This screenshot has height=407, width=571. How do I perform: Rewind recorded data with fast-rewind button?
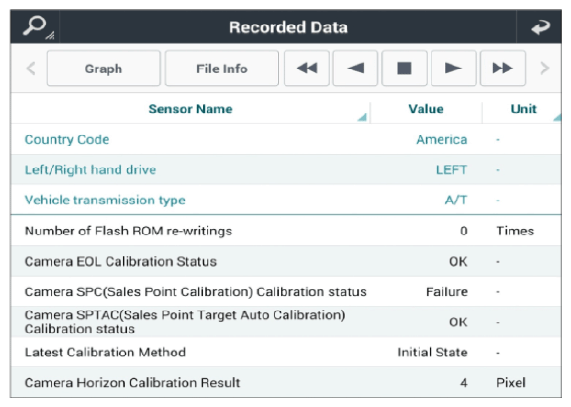(x=307, y=68)
